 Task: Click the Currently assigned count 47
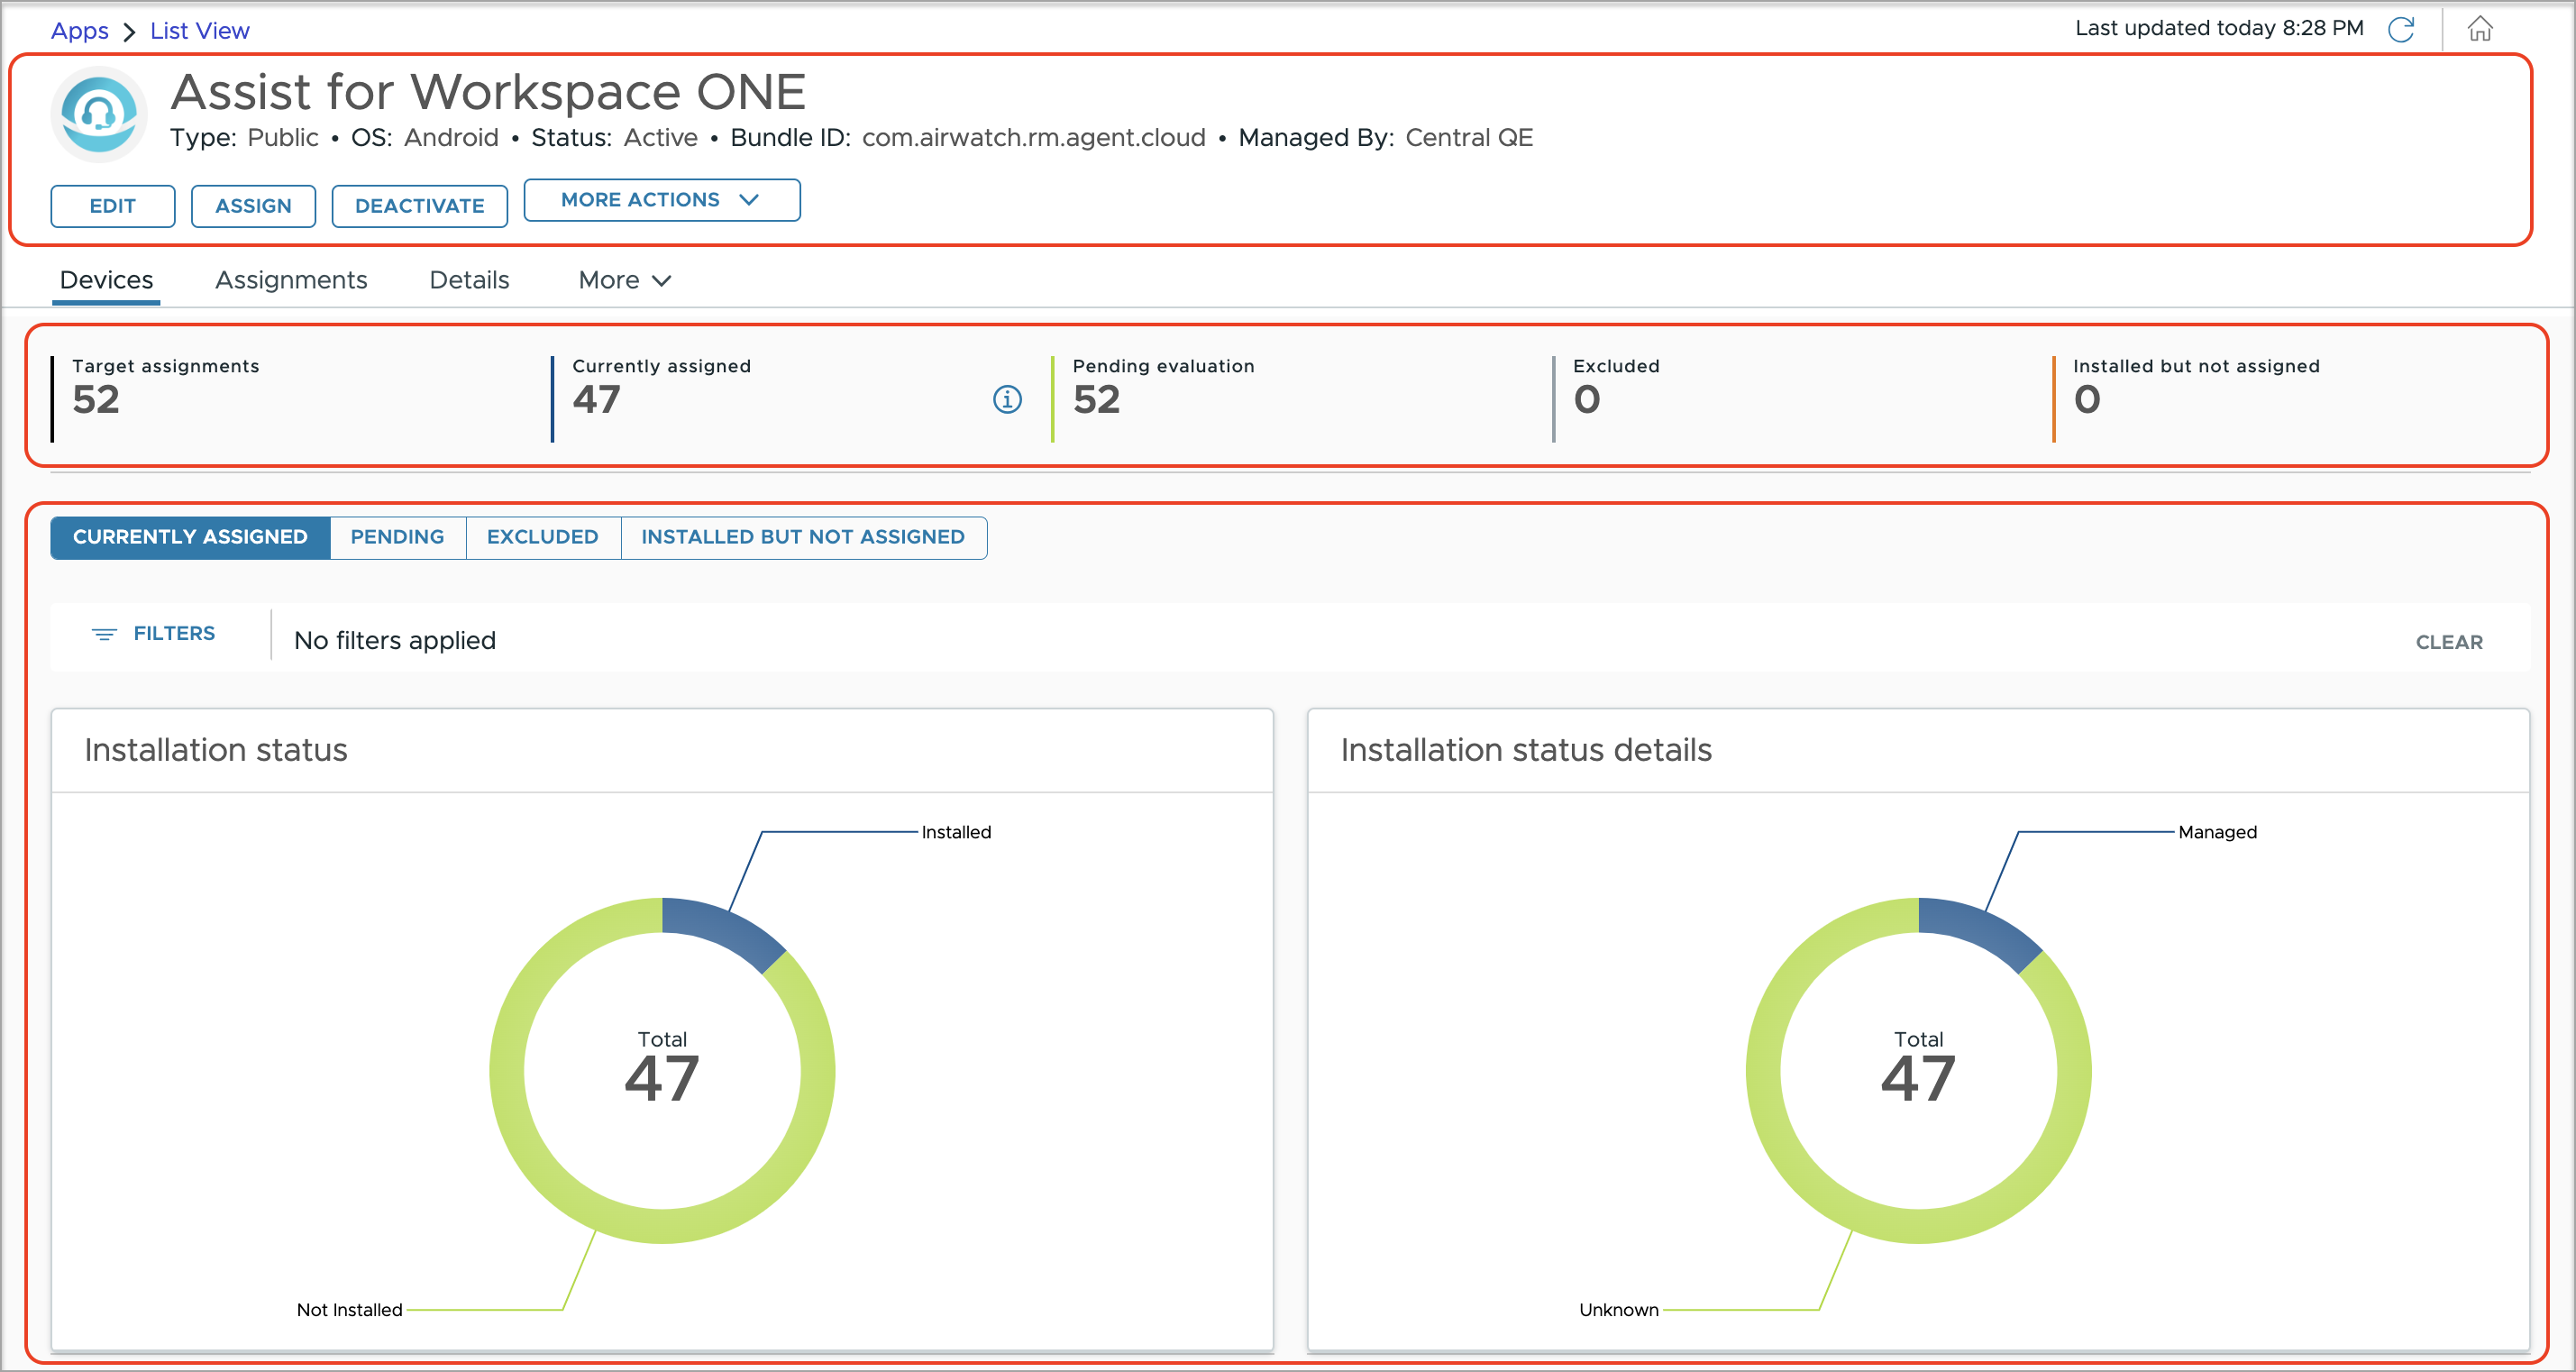(x=597, y=400)
